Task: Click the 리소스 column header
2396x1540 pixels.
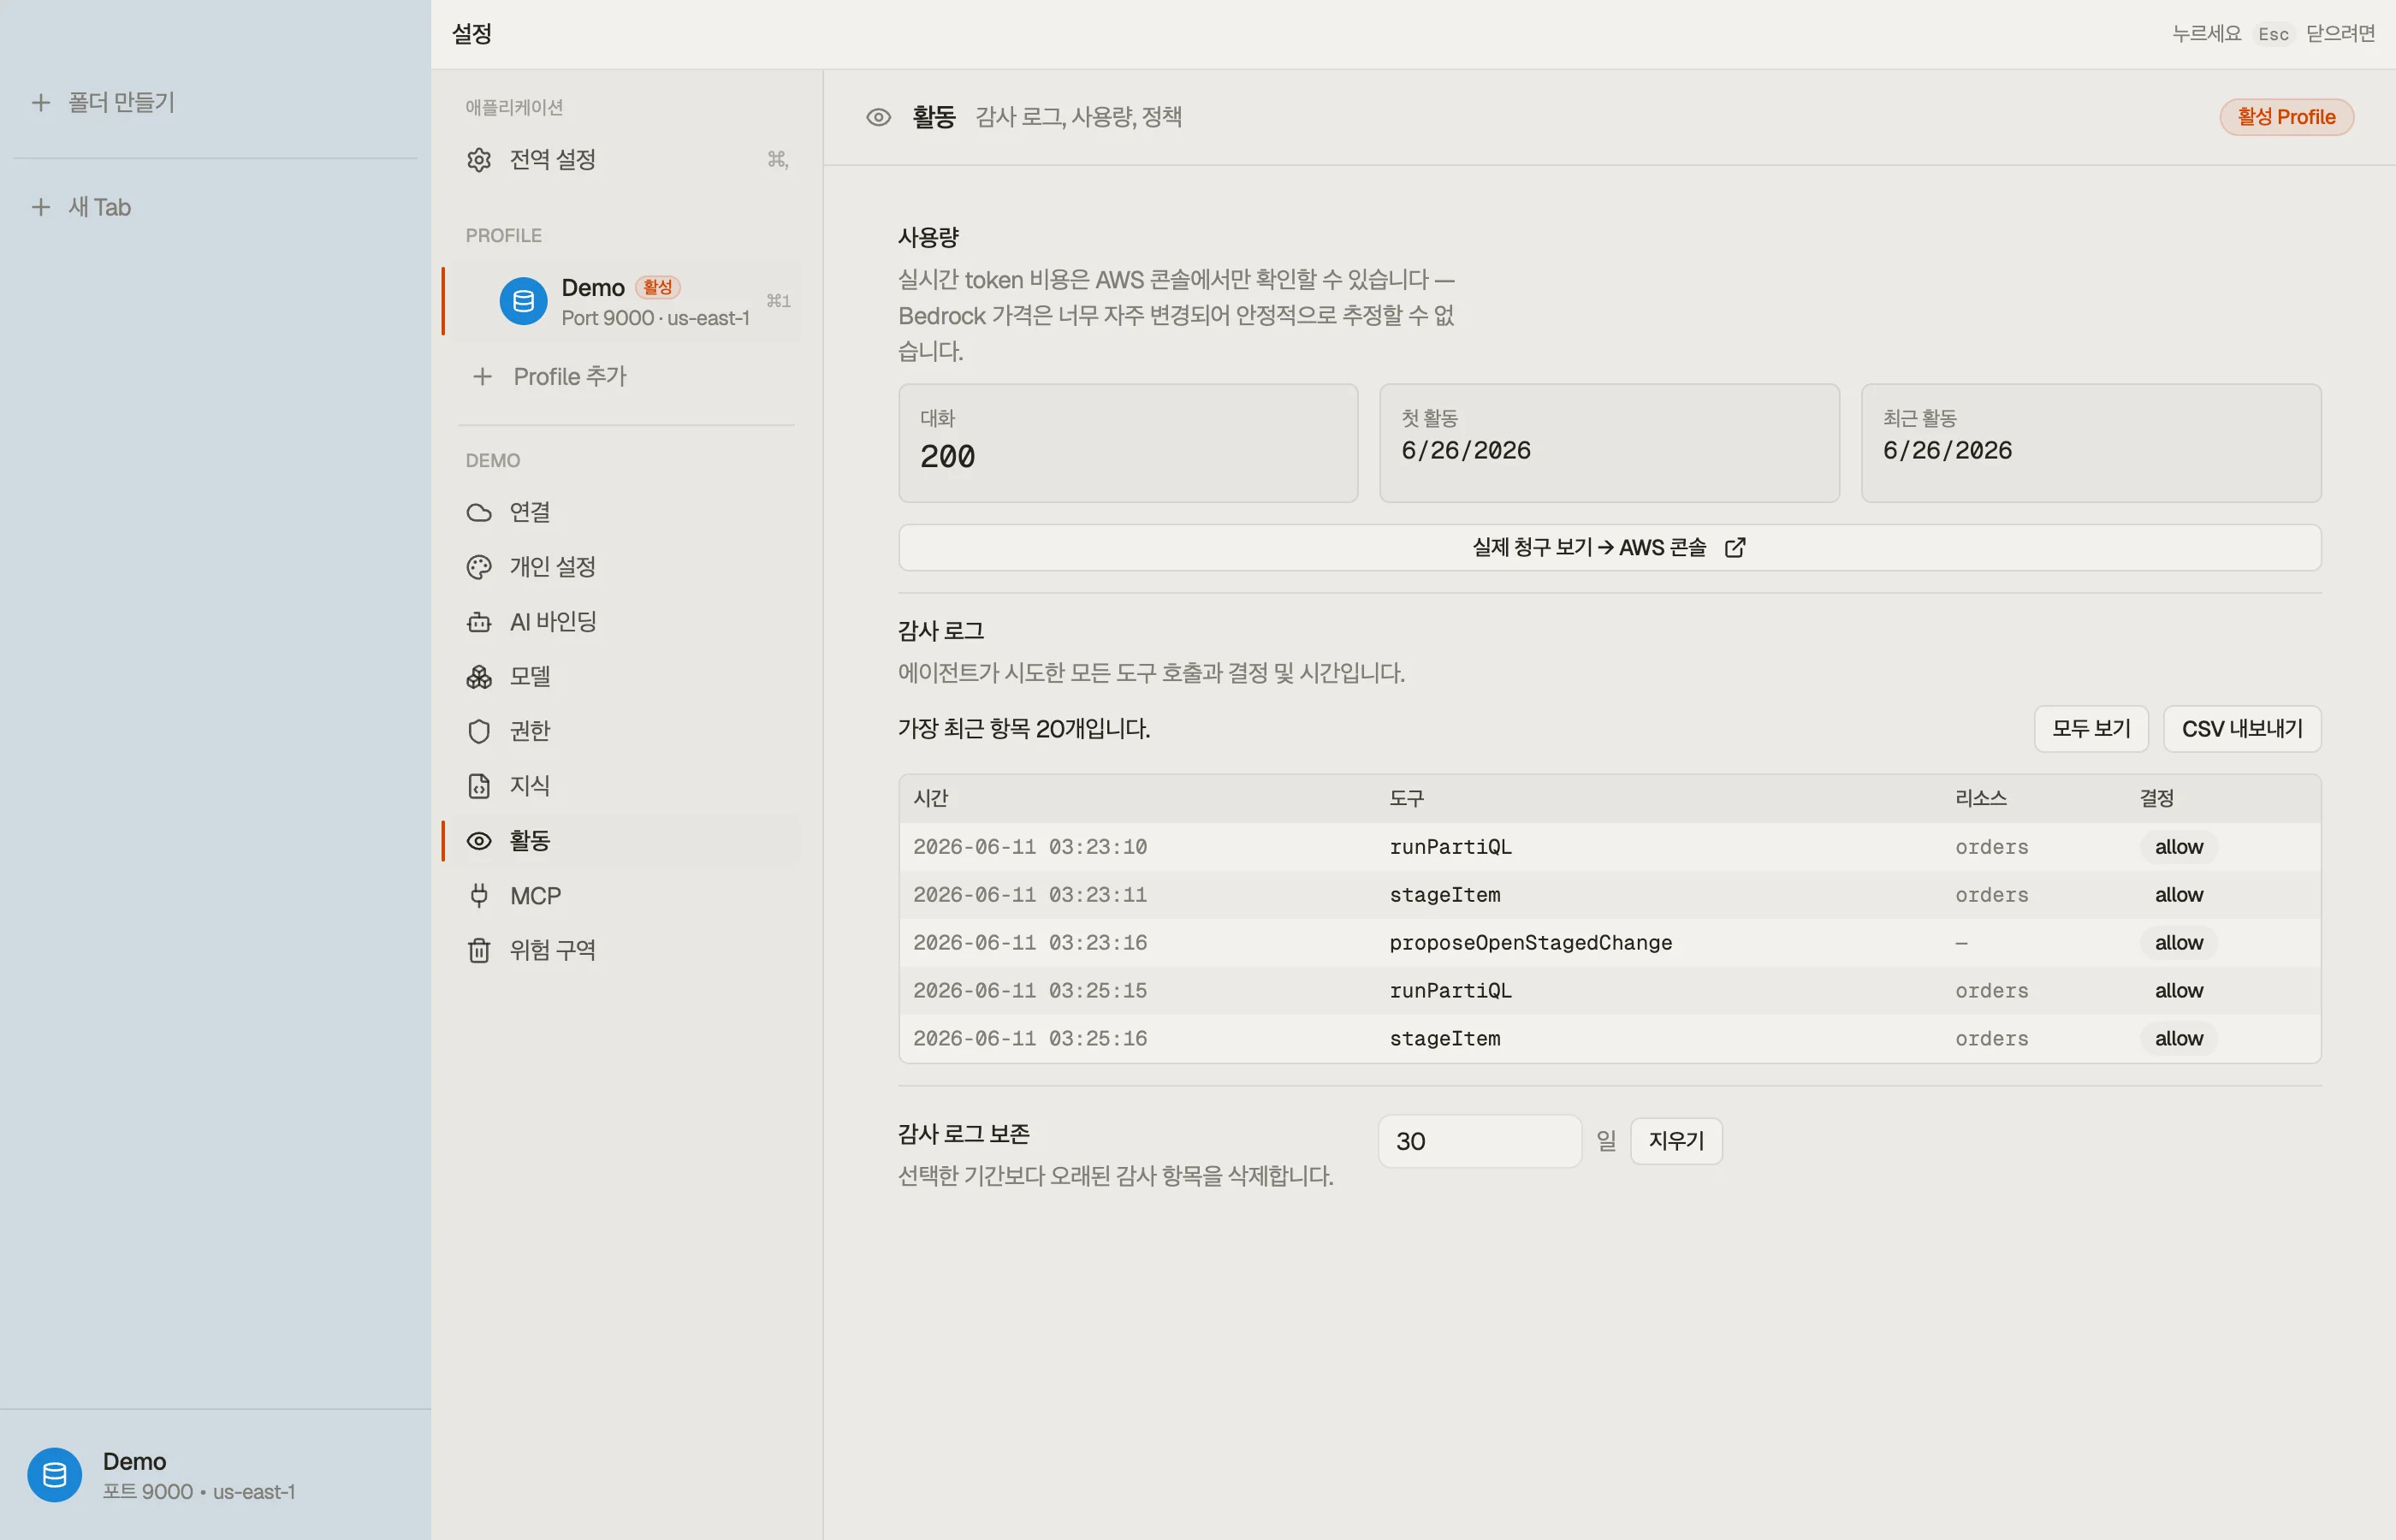Action: click(1981, 798)
